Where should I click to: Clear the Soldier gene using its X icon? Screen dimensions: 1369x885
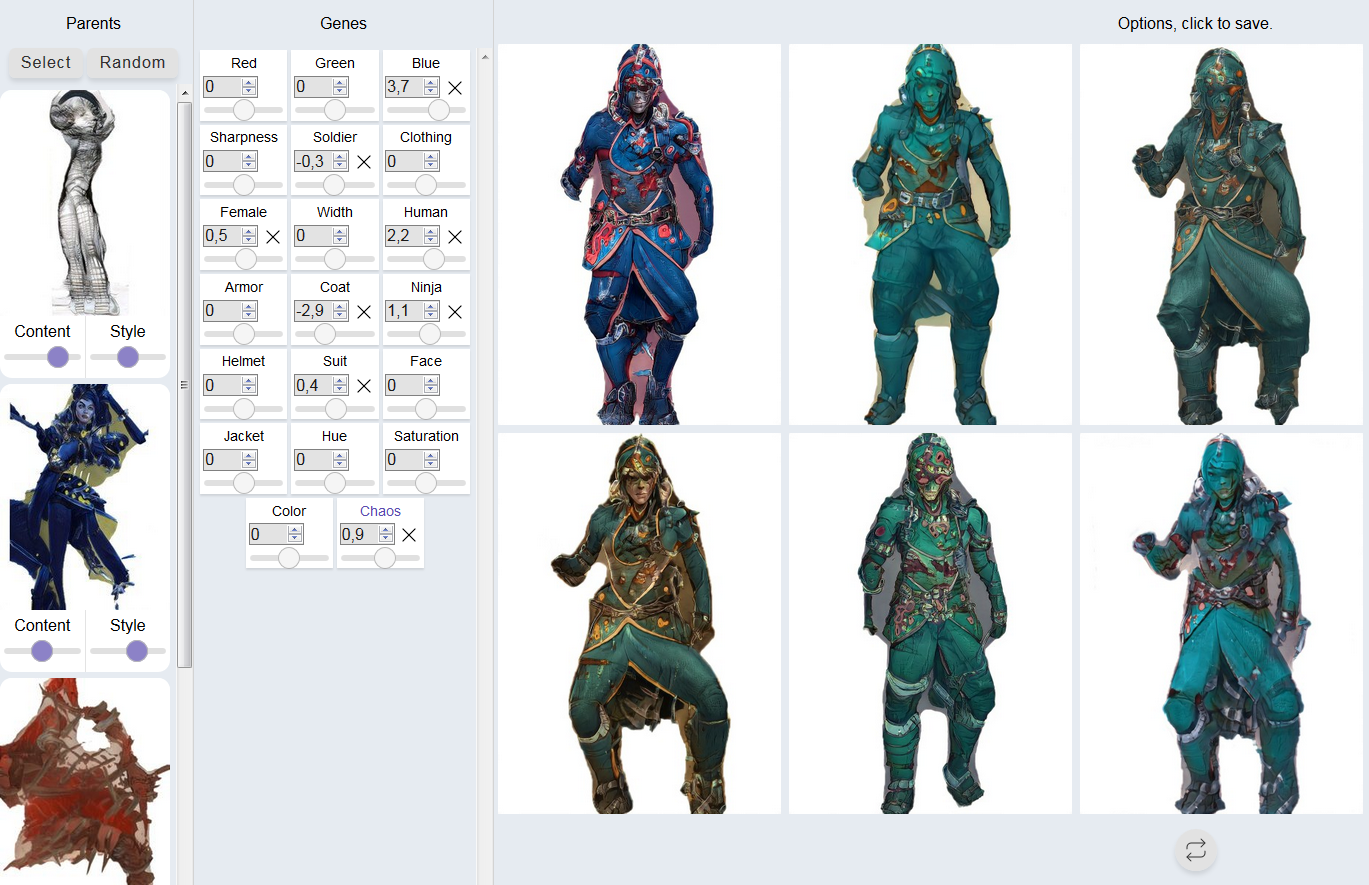(364, 162)
